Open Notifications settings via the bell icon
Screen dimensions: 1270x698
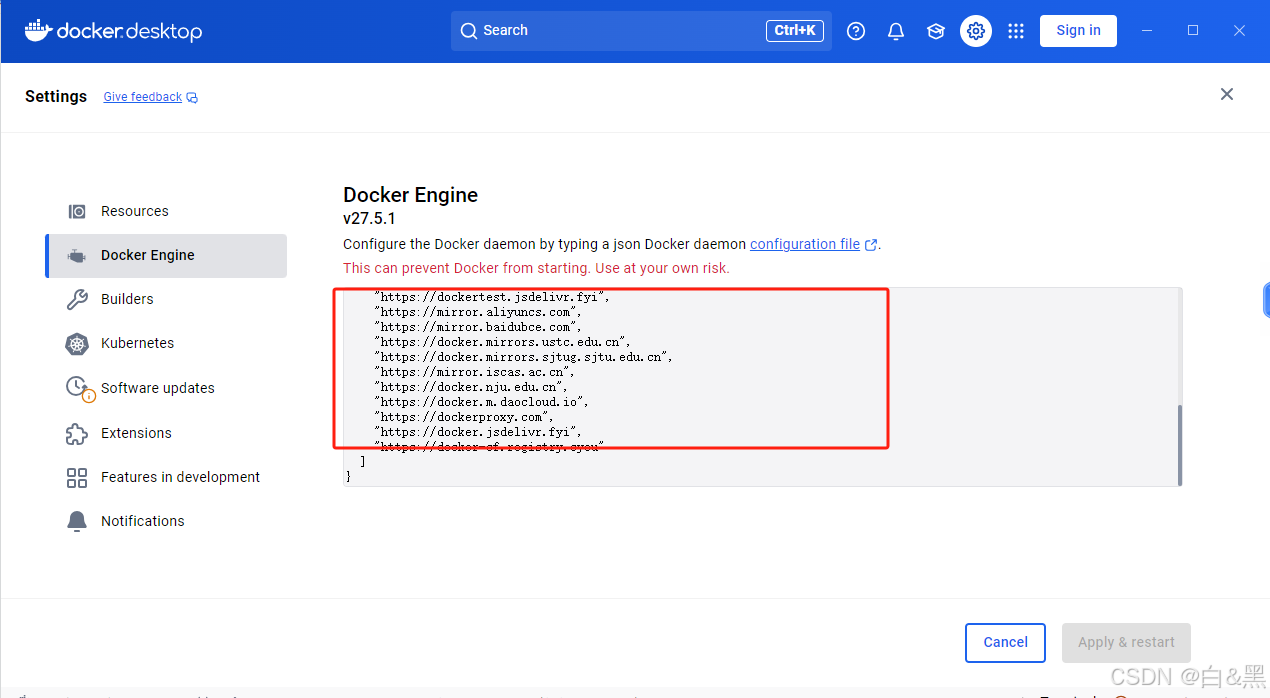[77, 520]
